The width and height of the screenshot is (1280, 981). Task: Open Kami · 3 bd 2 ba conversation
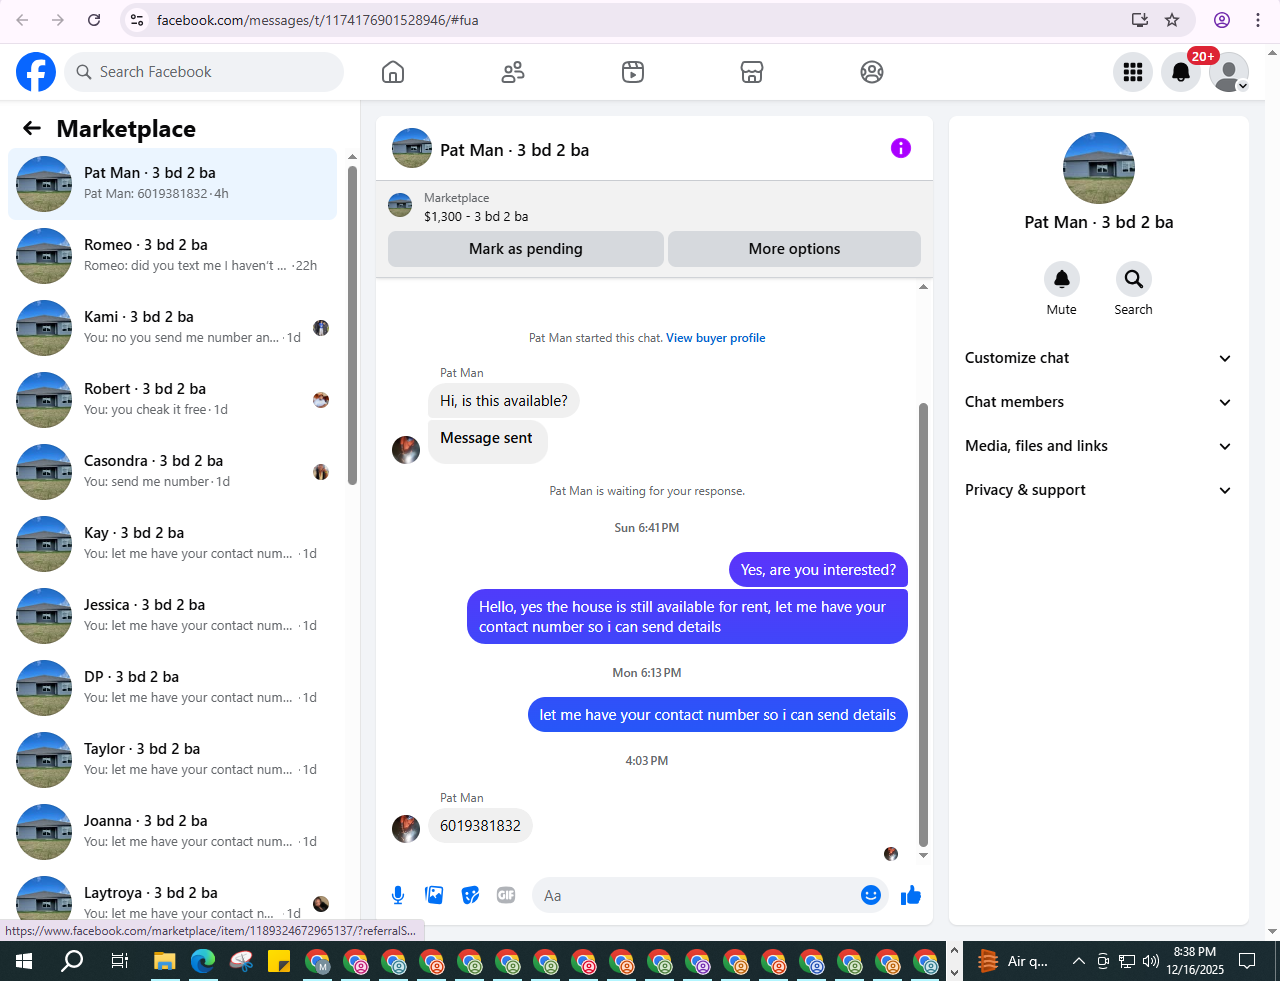pyautogui.click(x=172, y=328)
